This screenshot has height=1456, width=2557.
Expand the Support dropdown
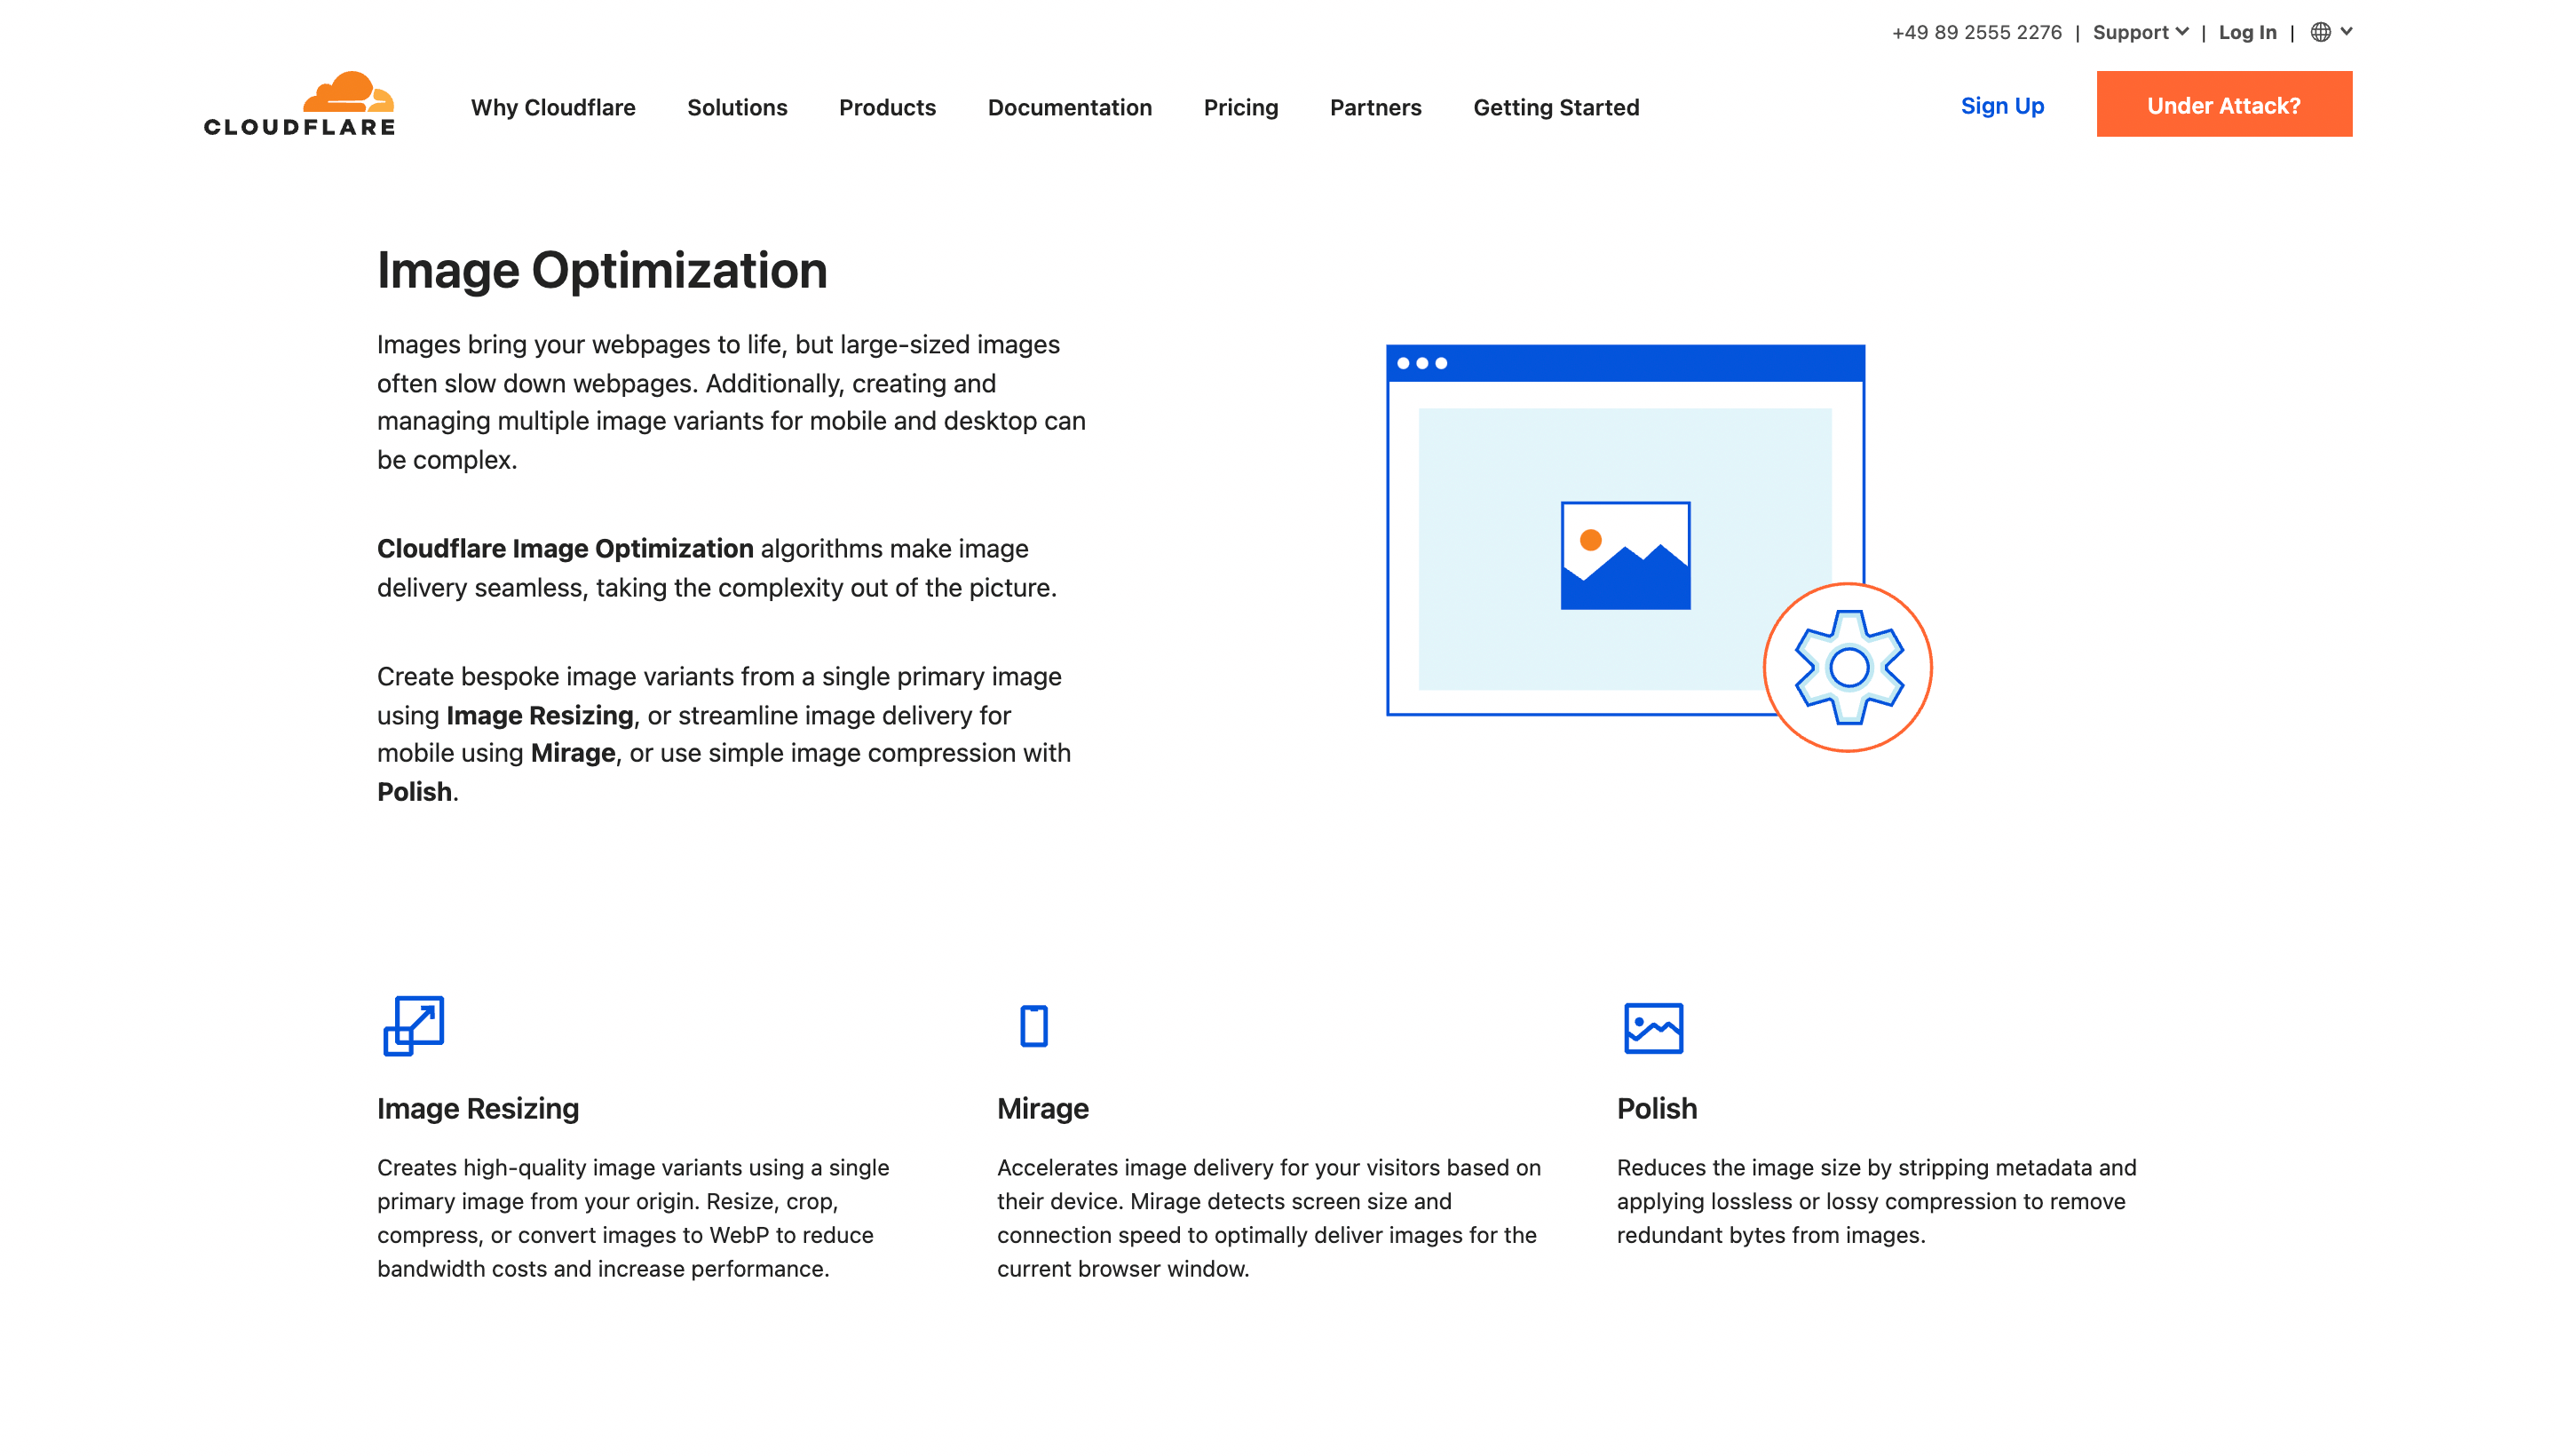2140,32
